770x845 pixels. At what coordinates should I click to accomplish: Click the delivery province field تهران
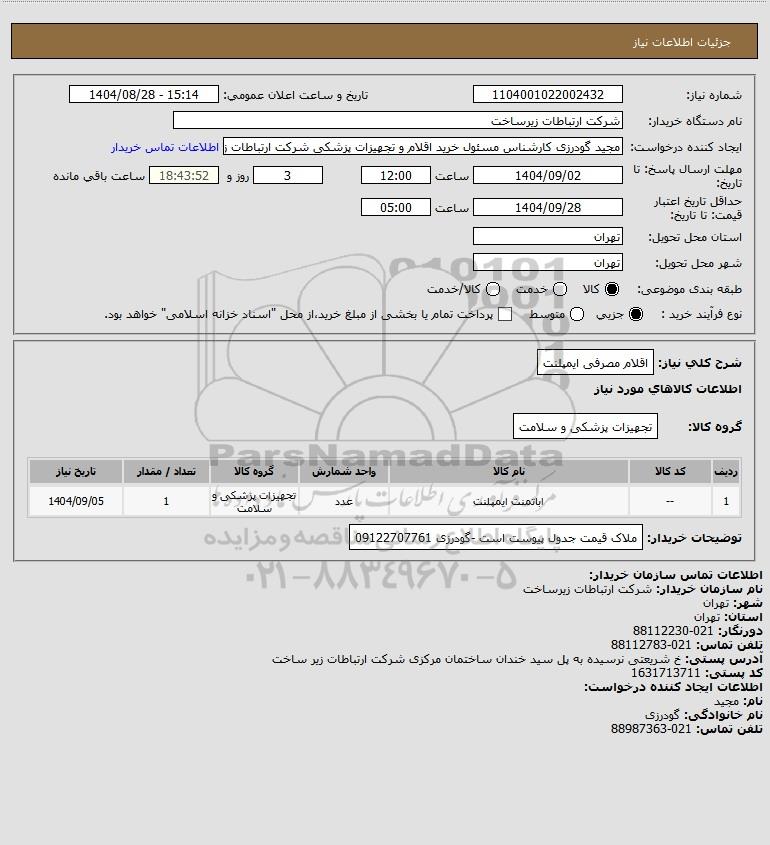547,237
